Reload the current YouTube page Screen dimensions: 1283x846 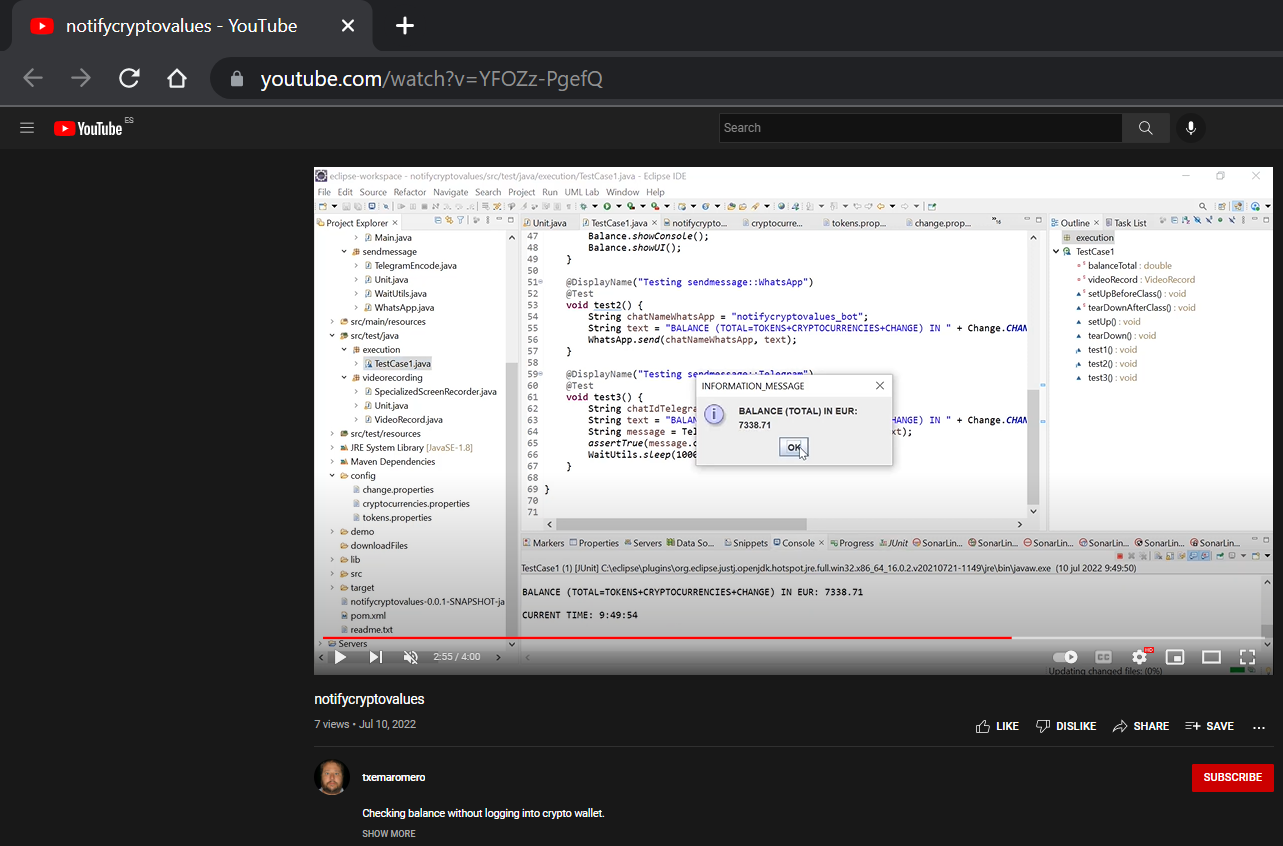point(129,79)
